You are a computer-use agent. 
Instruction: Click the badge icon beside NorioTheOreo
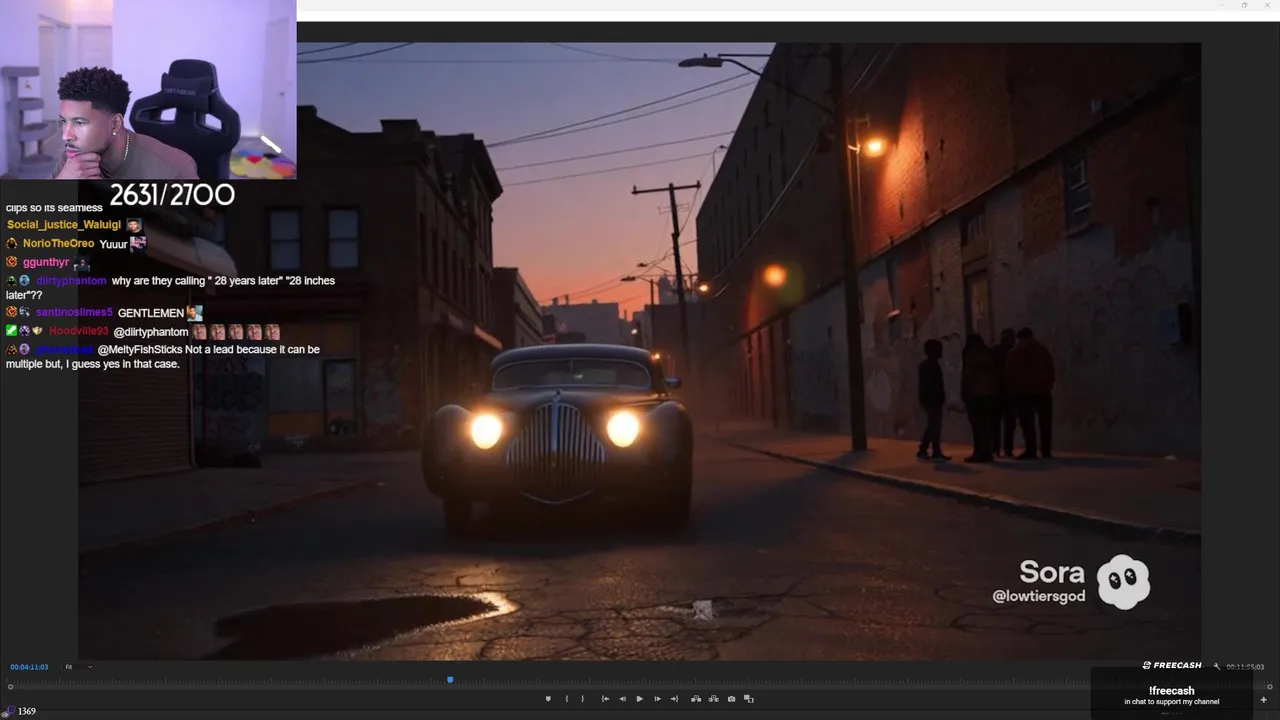pyautogui.click(x=12, y=244)
